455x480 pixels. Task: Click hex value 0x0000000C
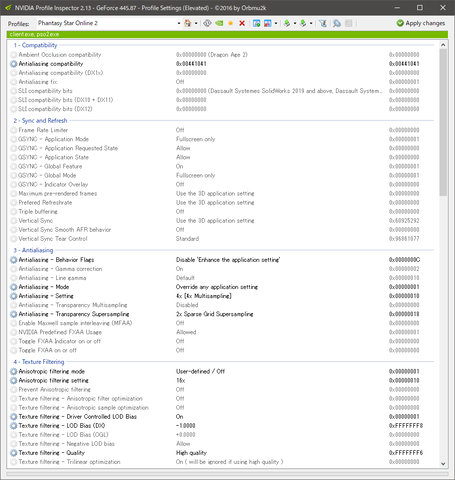[x=404, y=260]
